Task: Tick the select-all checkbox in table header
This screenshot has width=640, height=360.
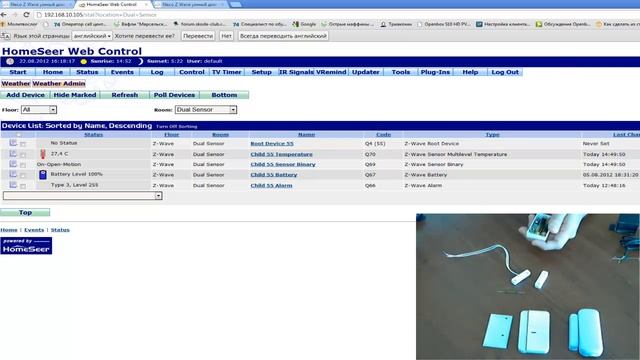Action: pyautogui.click(x=18, y=135)
